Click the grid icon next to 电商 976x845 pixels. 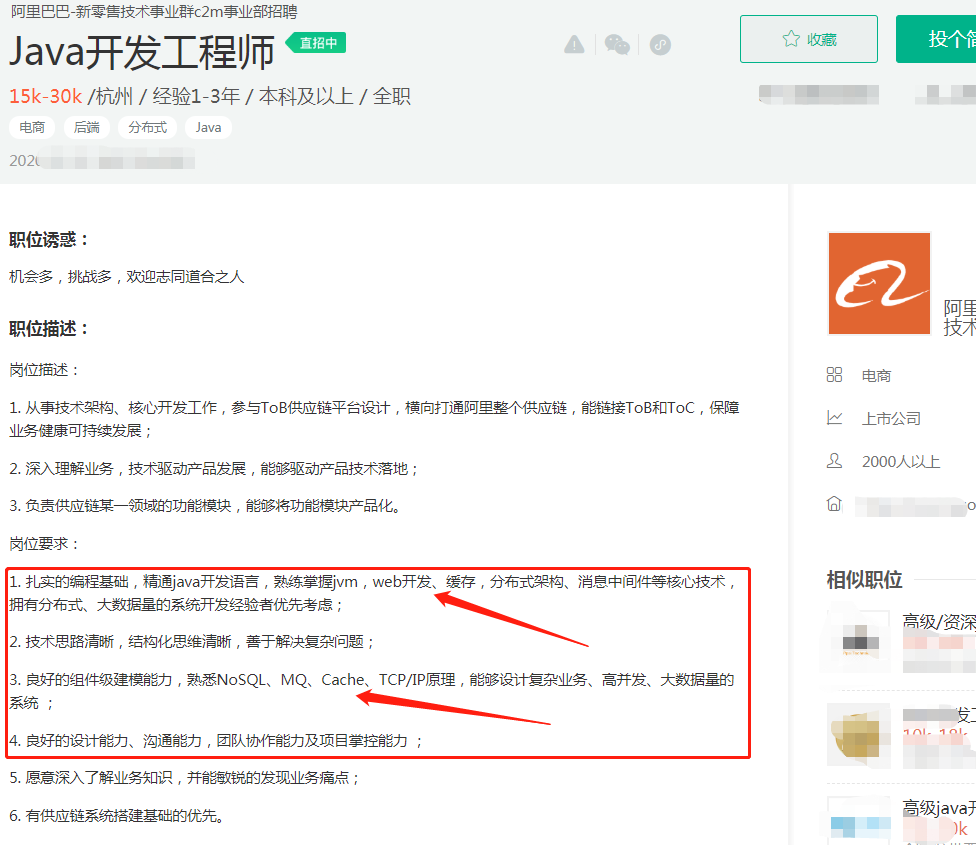click(835, 375)
